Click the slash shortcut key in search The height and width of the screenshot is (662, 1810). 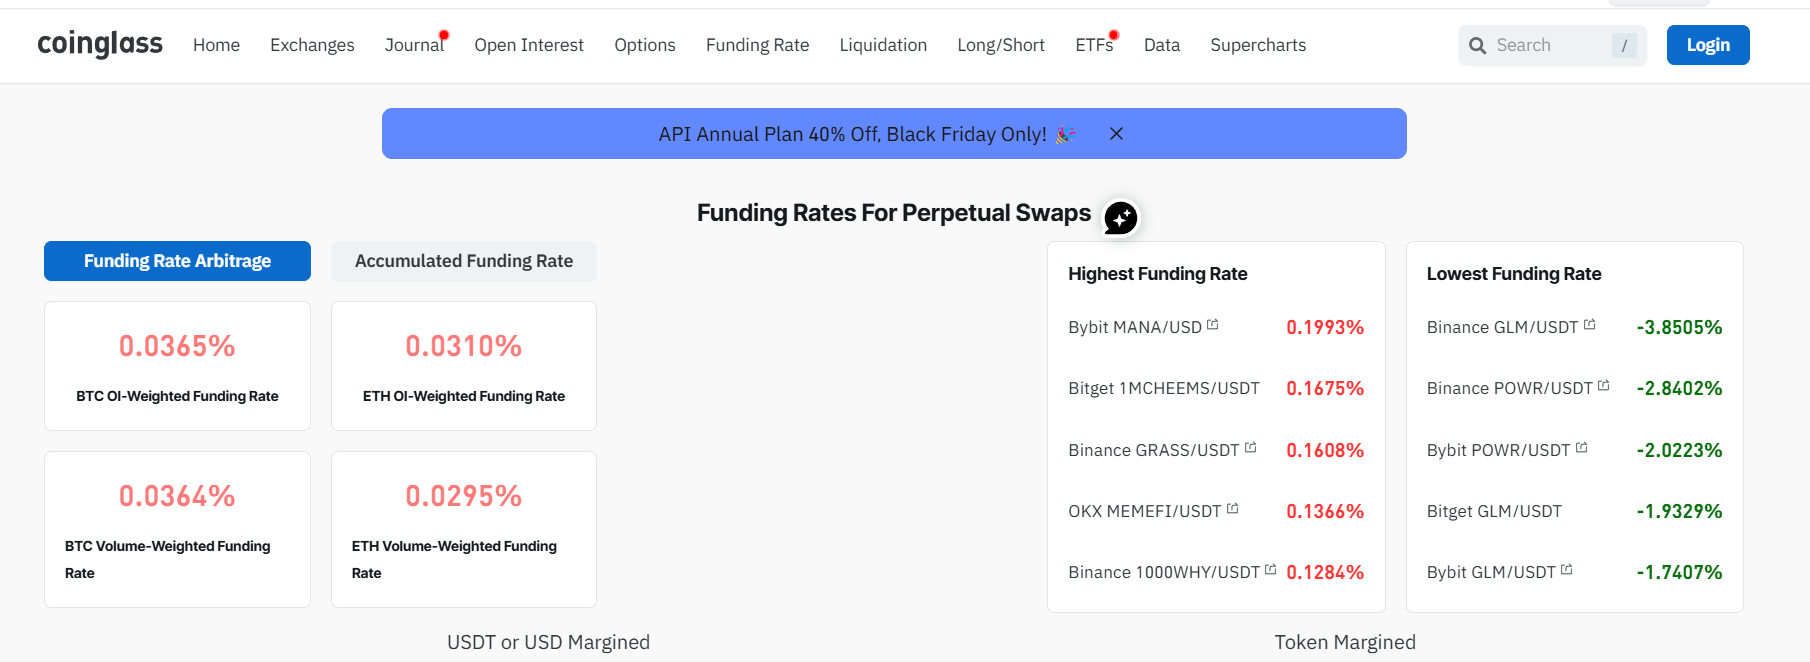1624,45
